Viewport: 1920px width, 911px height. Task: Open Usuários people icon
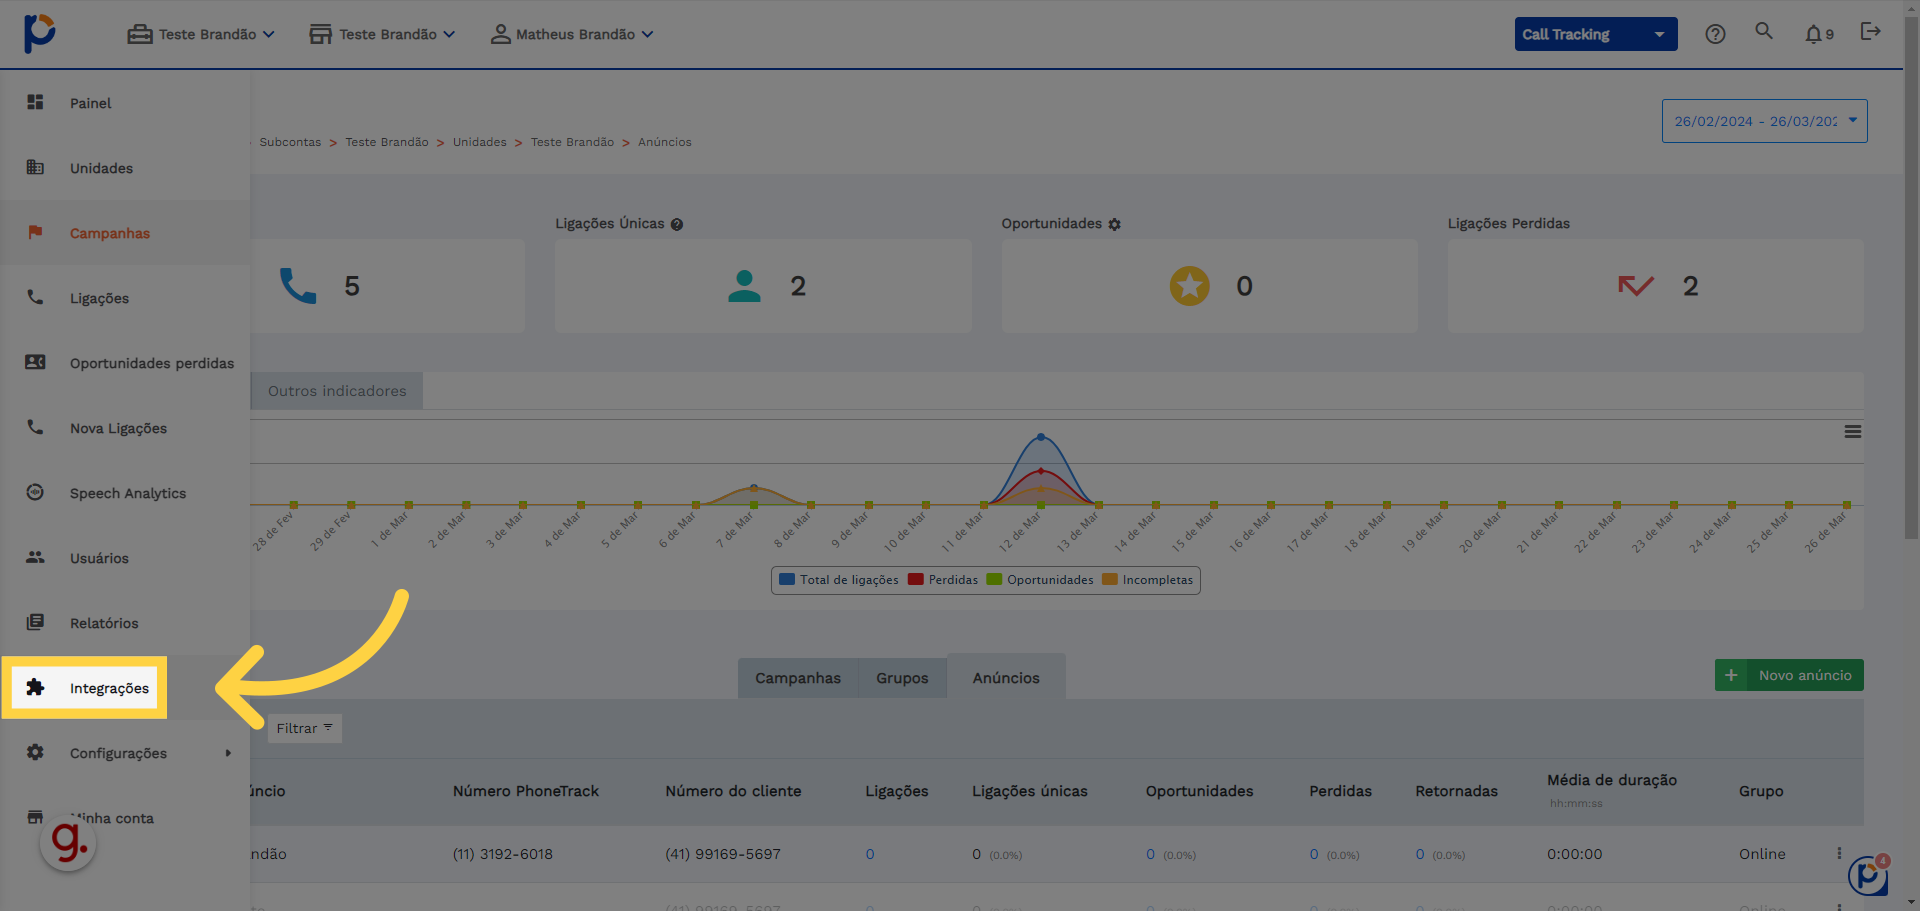[35, 557]
